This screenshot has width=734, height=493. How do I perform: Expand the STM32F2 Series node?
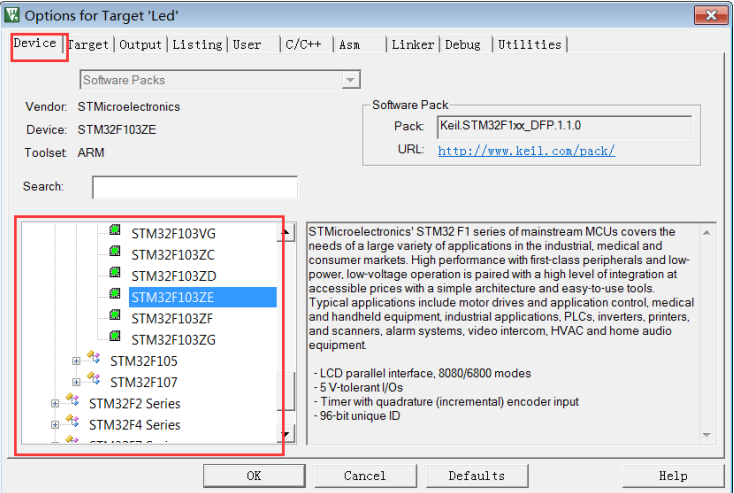[55, 404]
